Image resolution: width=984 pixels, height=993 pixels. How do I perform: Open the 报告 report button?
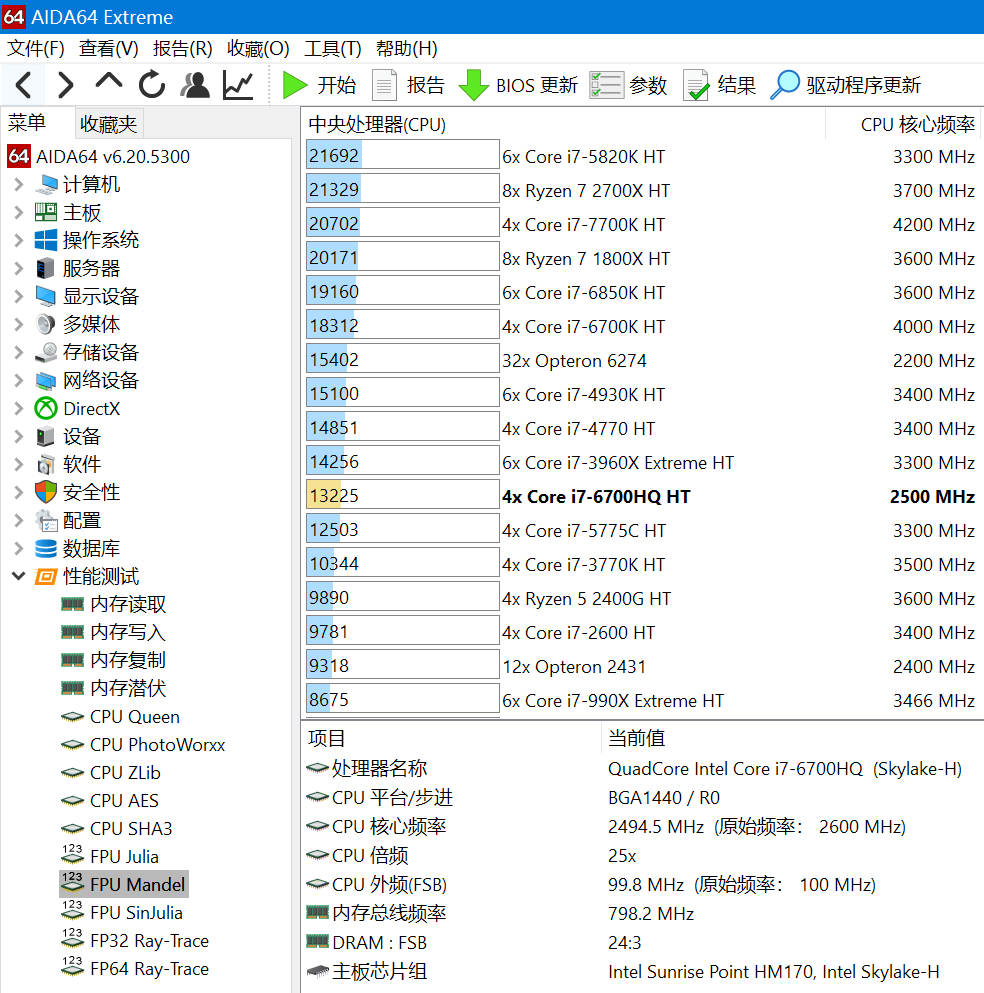[x=408, y=85]
